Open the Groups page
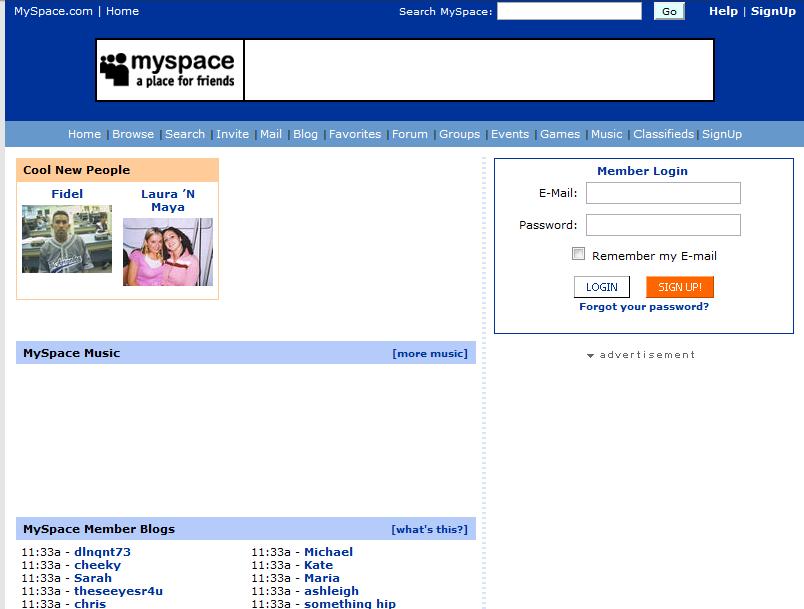Viewport: 804px width, 609px height. (x=459, y=133)
